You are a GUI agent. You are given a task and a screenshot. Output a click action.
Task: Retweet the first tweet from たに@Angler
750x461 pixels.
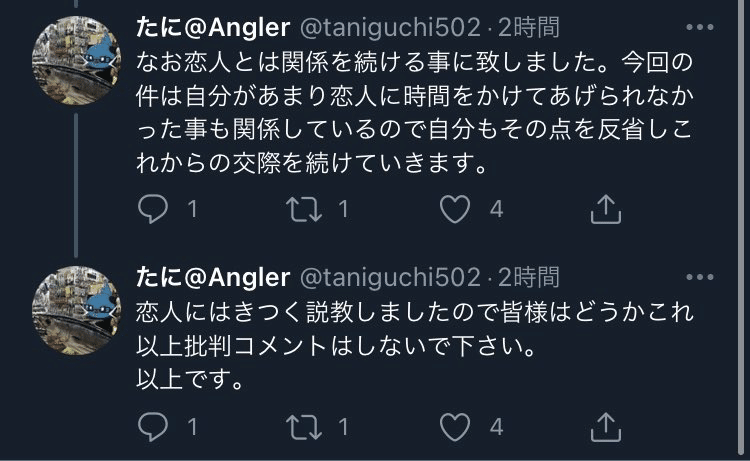coord(304,209)
